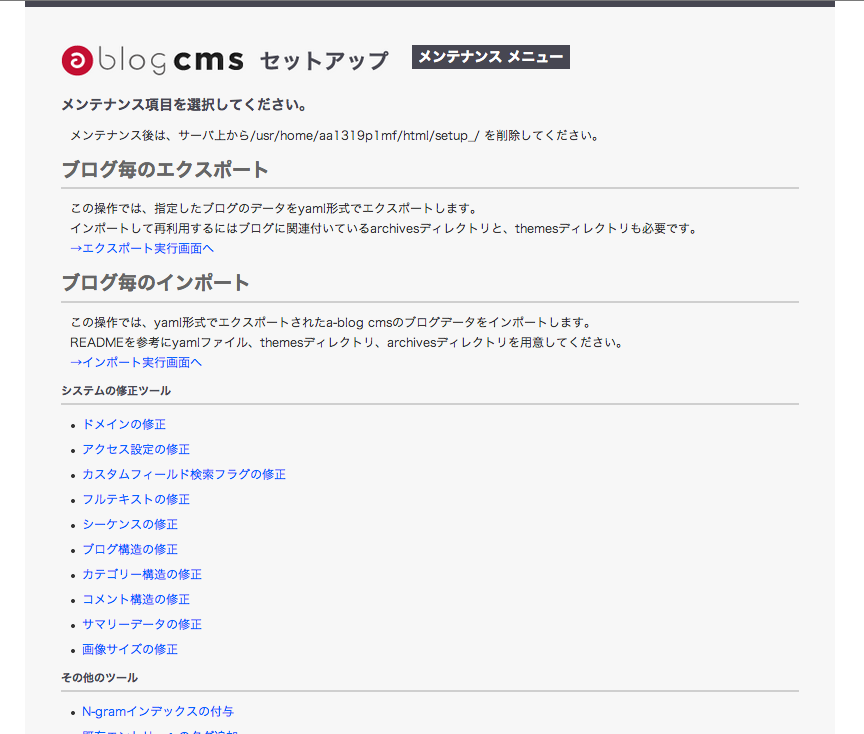Click the その他のツール heading
This screenshot has height=734, width=864.
click(100, 678)
